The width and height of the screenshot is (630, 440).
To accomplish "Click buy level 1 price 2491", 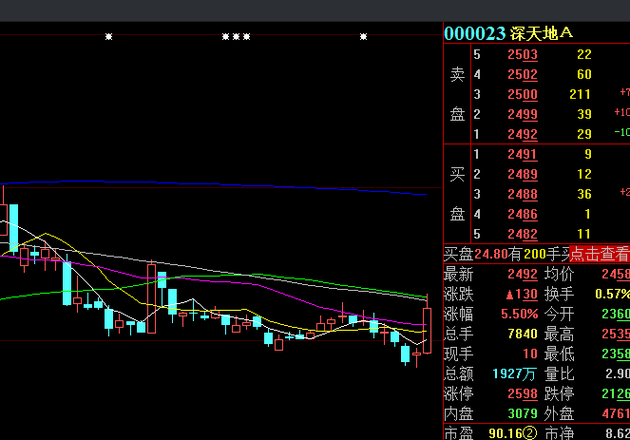I will (x=522, y=154).
